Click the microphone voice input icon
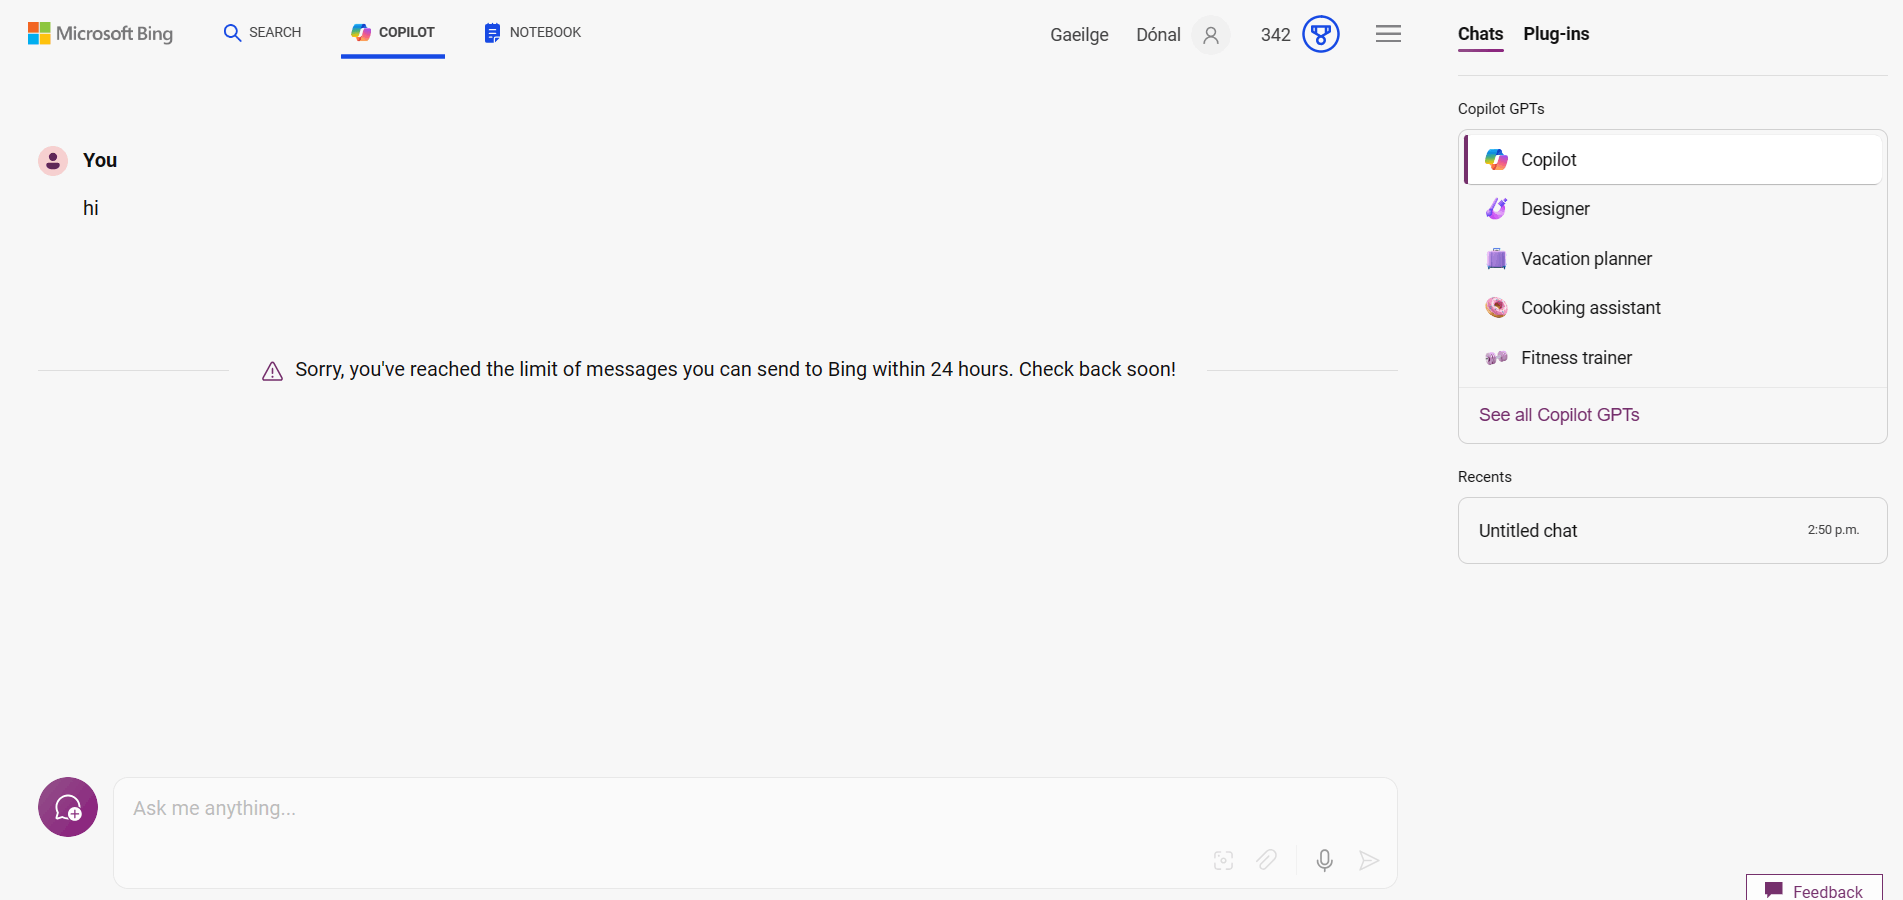This screenshot has width=1903, height=900. coord(1325,860)
